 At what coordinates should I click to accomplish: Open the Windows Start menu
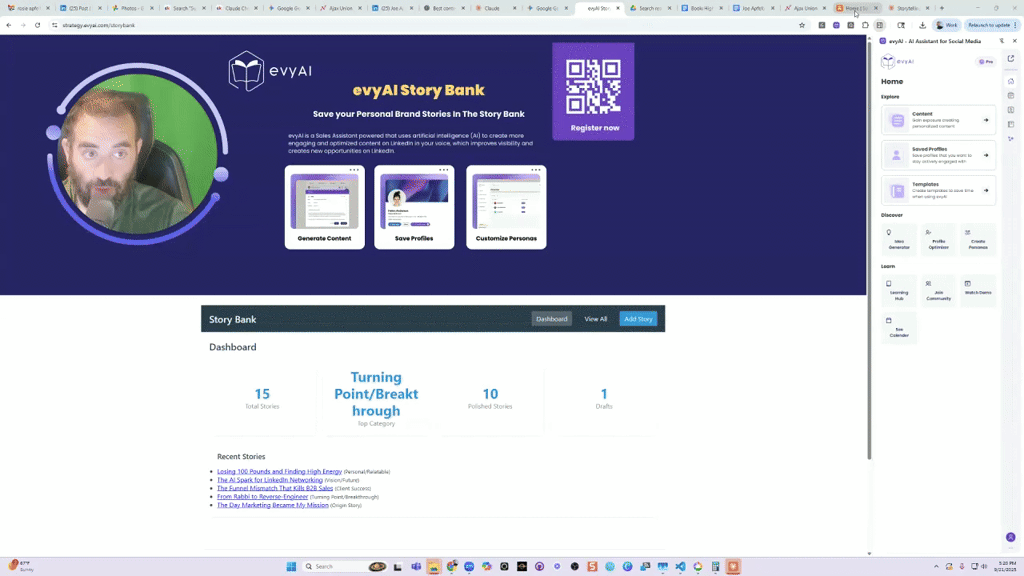pyautogui.click(x=291, y=567)
